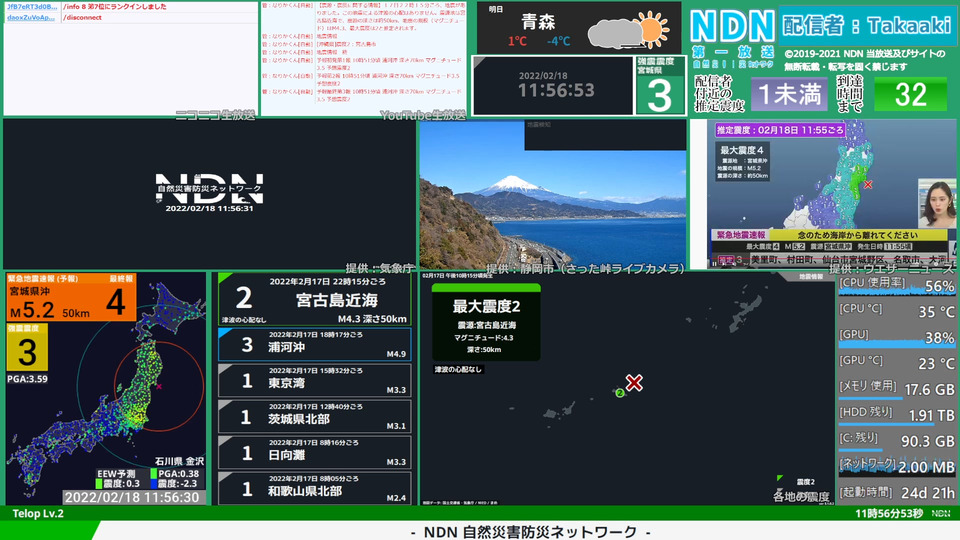This screenshot has width=960, height=540.
Task: Open the Mount Fuji live camera view
Action: click(552, 194)
